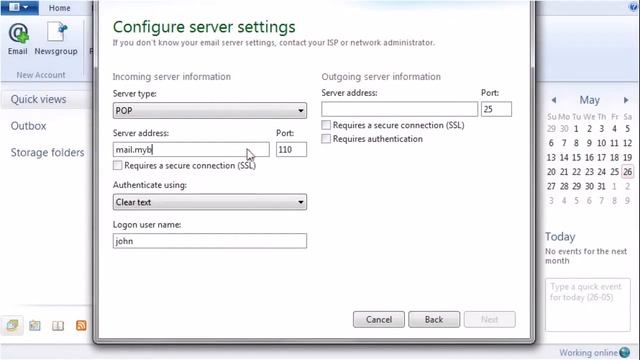Open the Mail view icon in bottom bar
Screen dimensions: 640x360
(12, 325)
